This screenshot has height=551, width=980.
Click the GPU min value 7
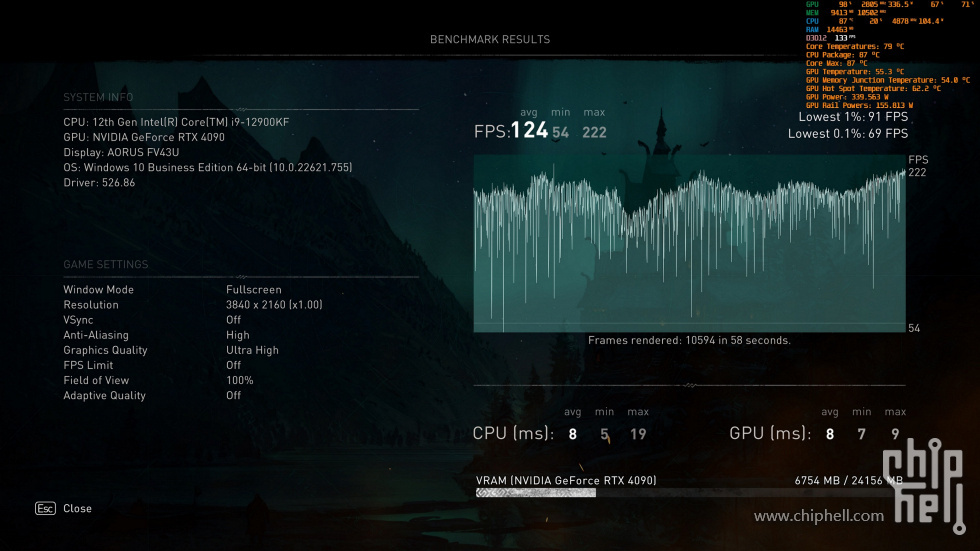862,434
